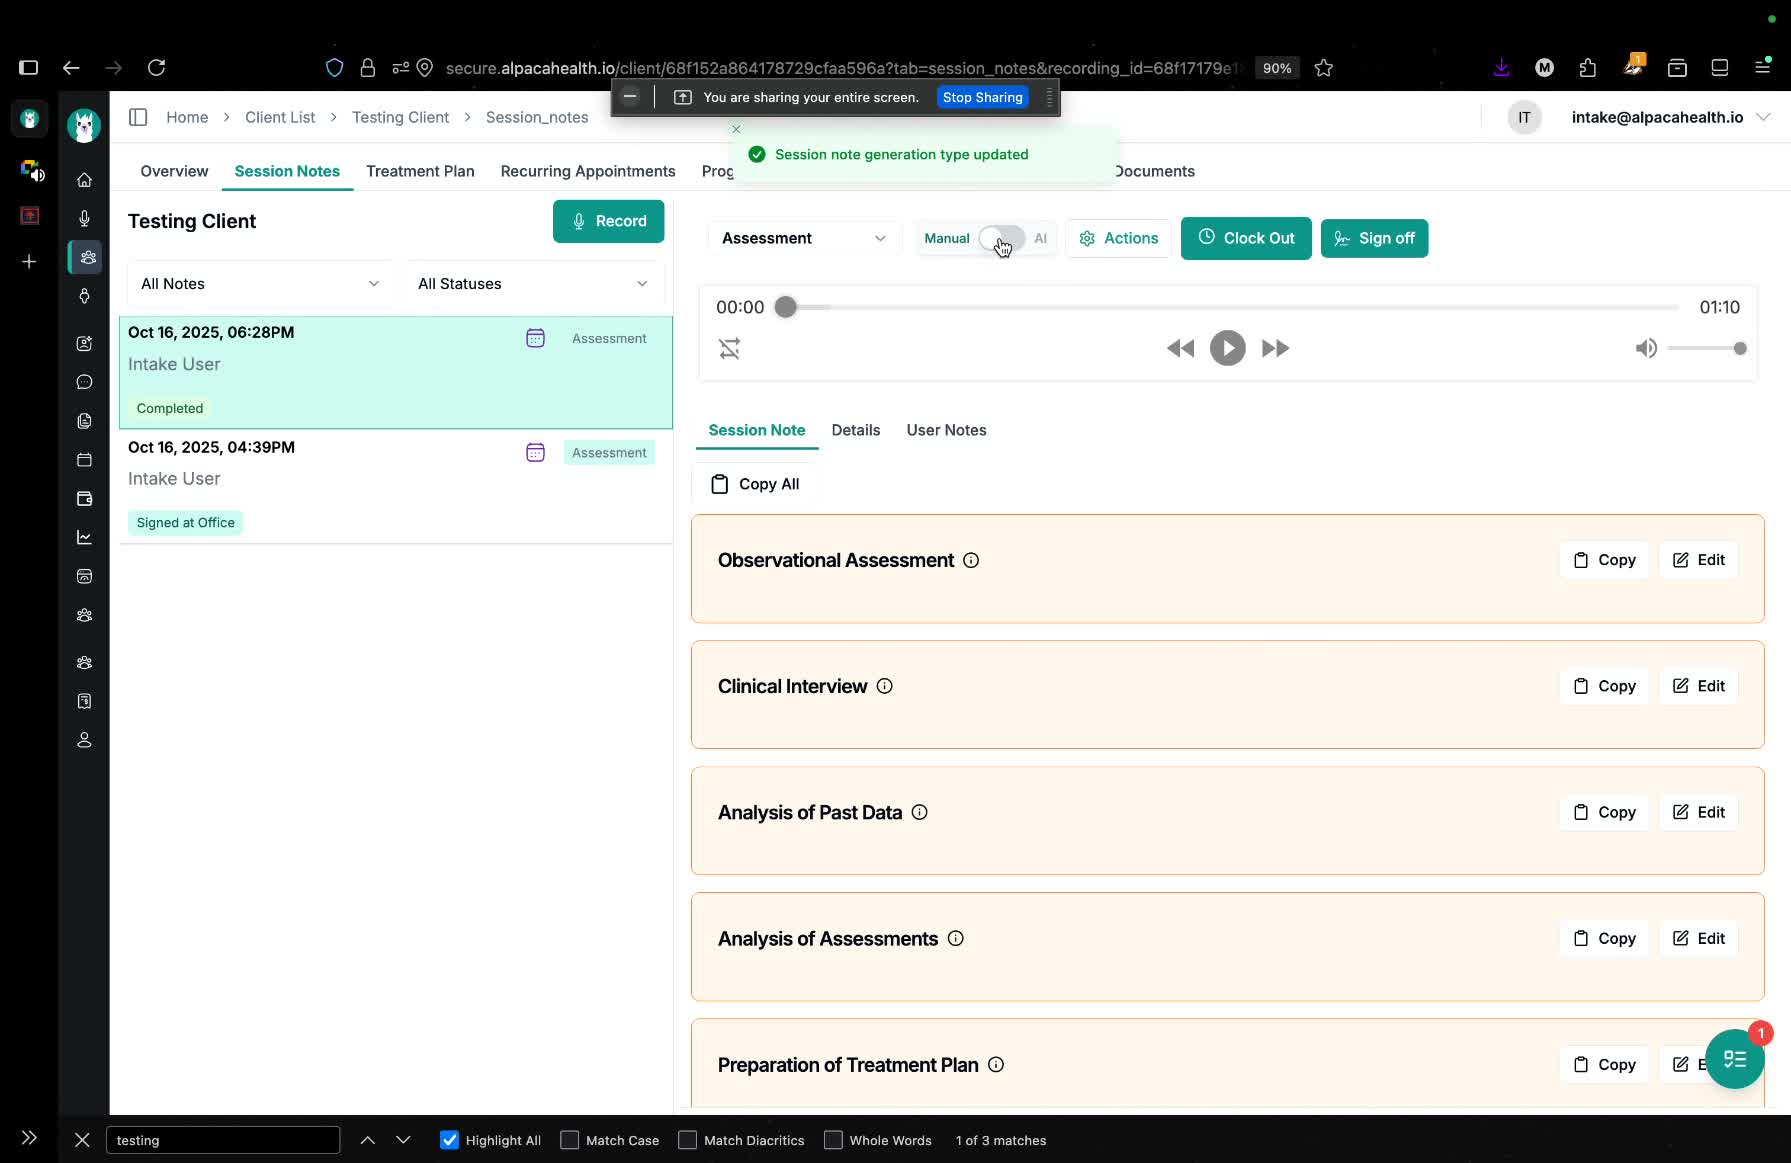Click Copy All button

click(754, 484)
